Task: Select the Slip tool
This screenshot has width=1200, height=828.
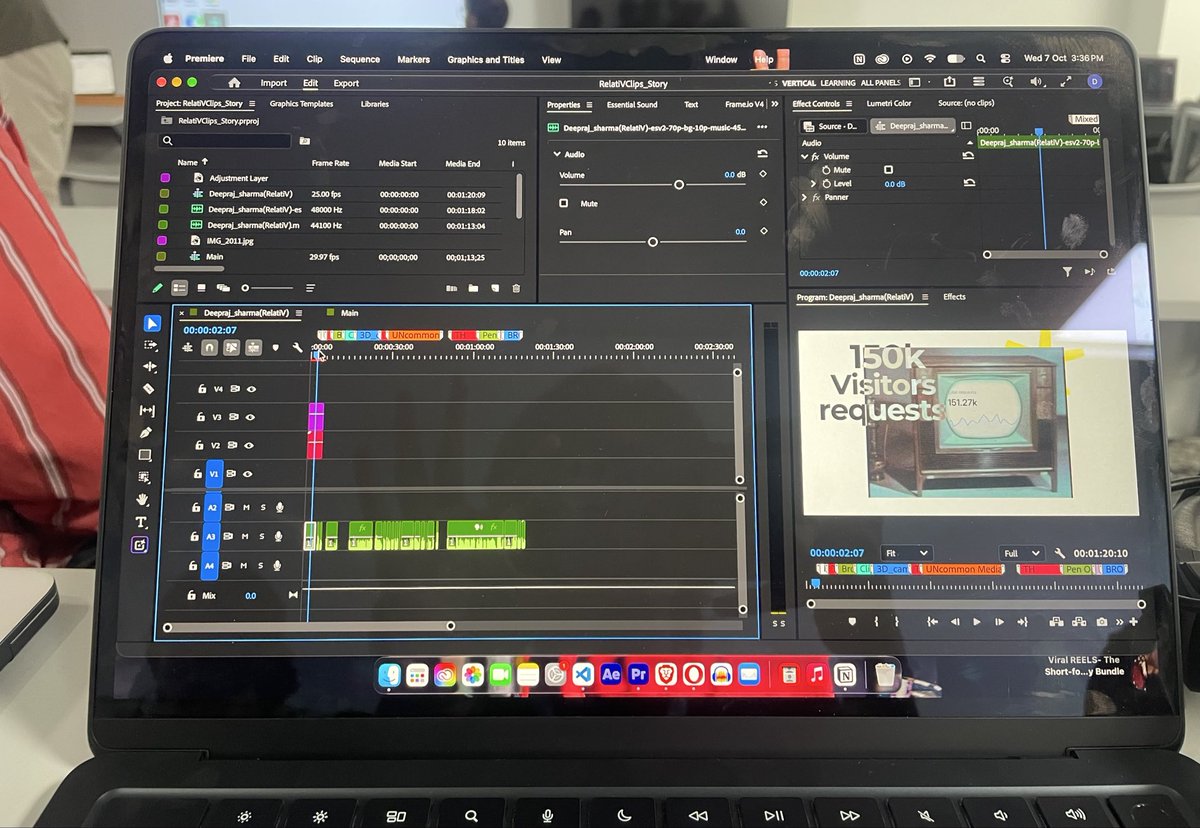Action: point(148,411)
